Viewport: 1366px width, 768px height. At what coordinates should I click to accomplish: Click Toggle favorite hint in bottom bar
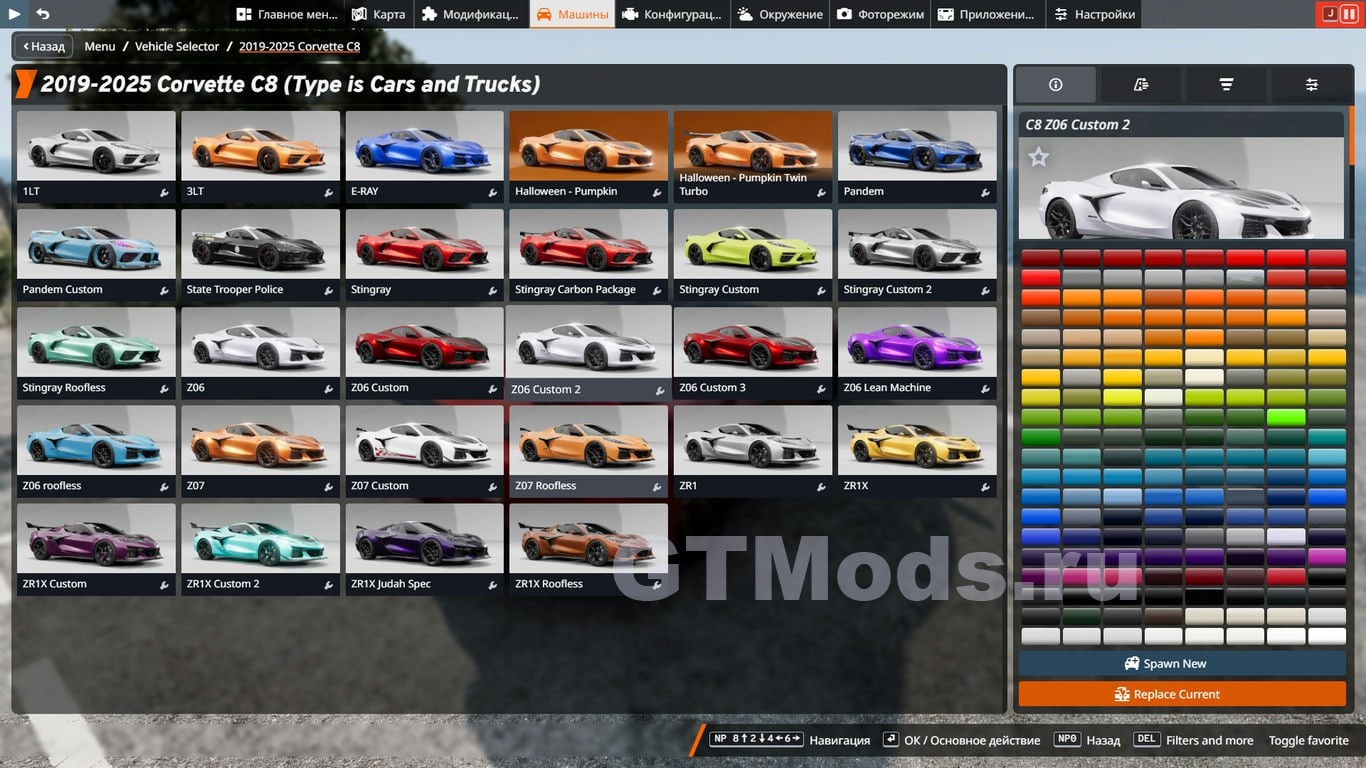point(1308,740)
